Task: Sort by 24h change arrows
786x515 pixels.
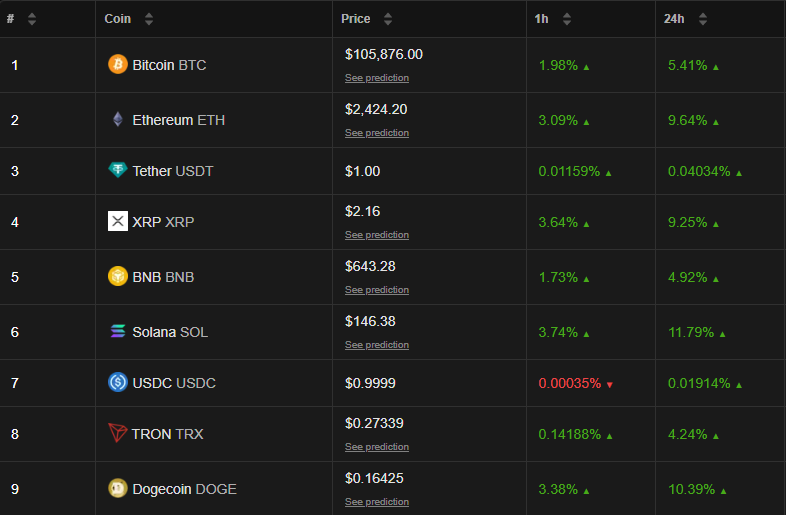Action: 703,19
